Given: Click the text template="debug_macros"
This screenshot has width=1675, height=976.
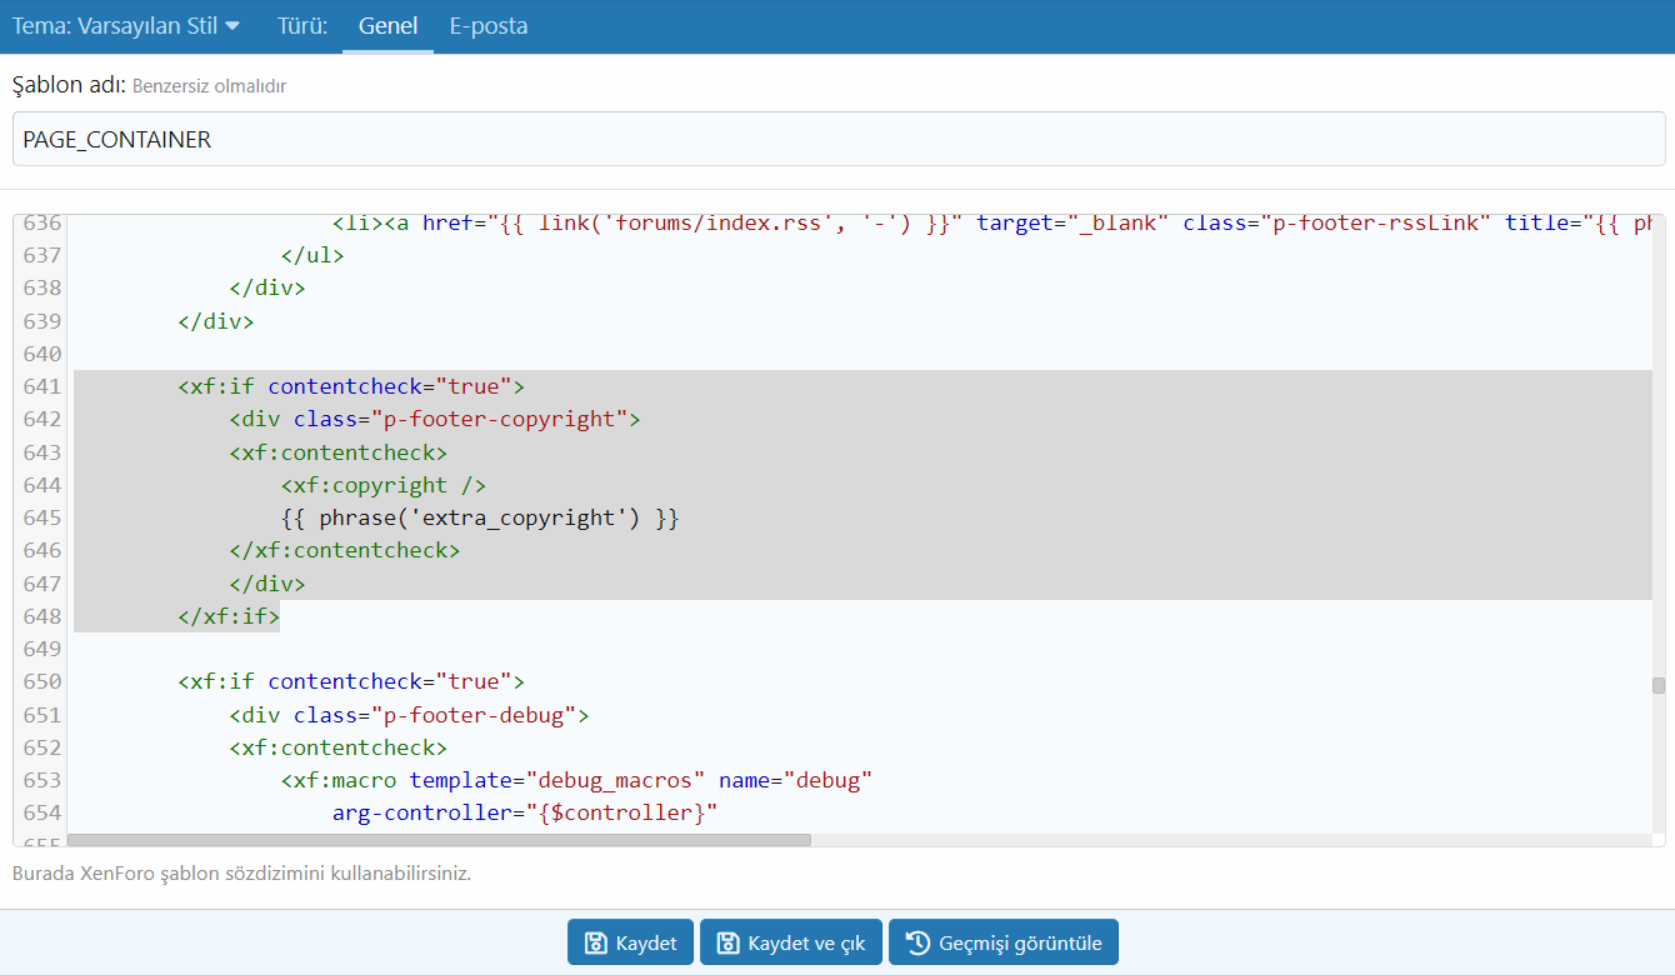Looking at the screenshot, I should (x=557, y=780).
